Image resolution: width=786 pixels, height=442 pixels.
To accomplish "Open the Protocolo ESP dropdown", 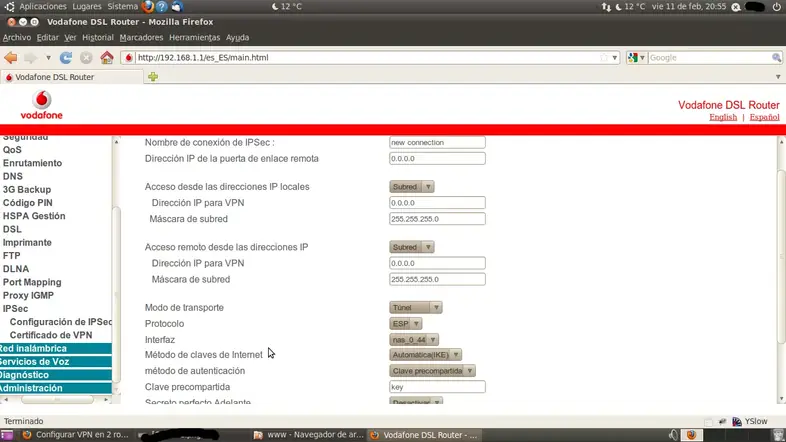I will [x=406, y=324].
